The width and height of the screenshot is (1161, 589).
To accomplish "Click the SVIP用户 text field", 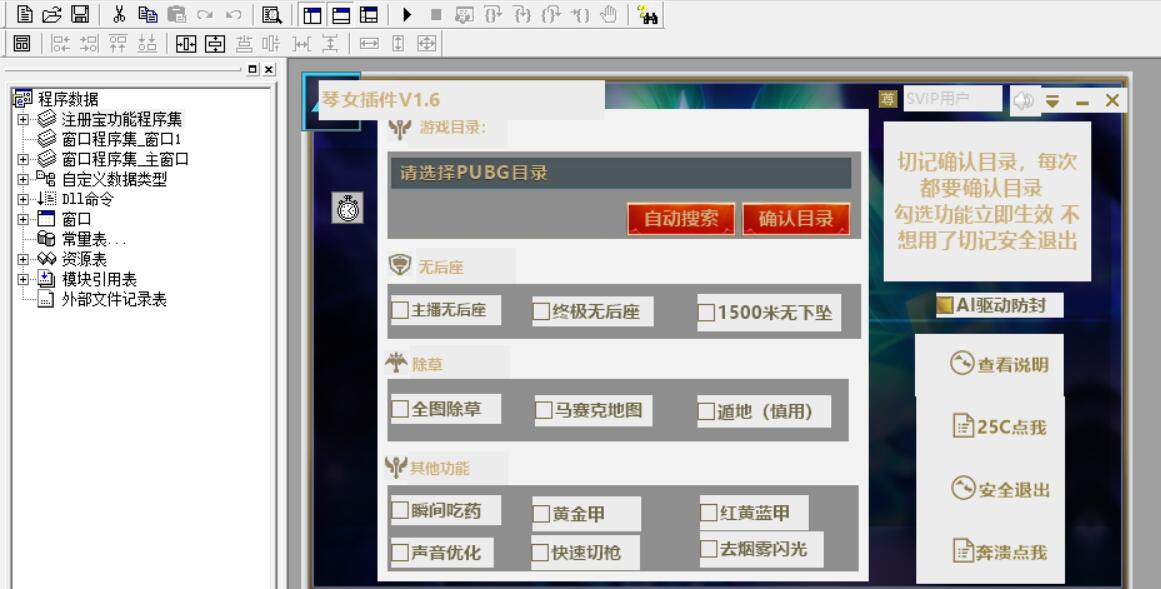I will 952,99.
